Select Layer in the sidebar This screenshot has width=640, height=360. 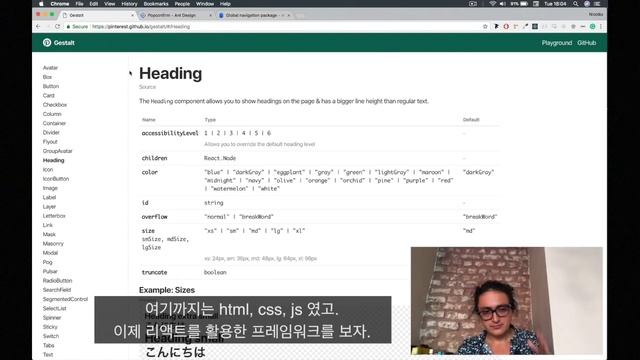pos(49,207)
